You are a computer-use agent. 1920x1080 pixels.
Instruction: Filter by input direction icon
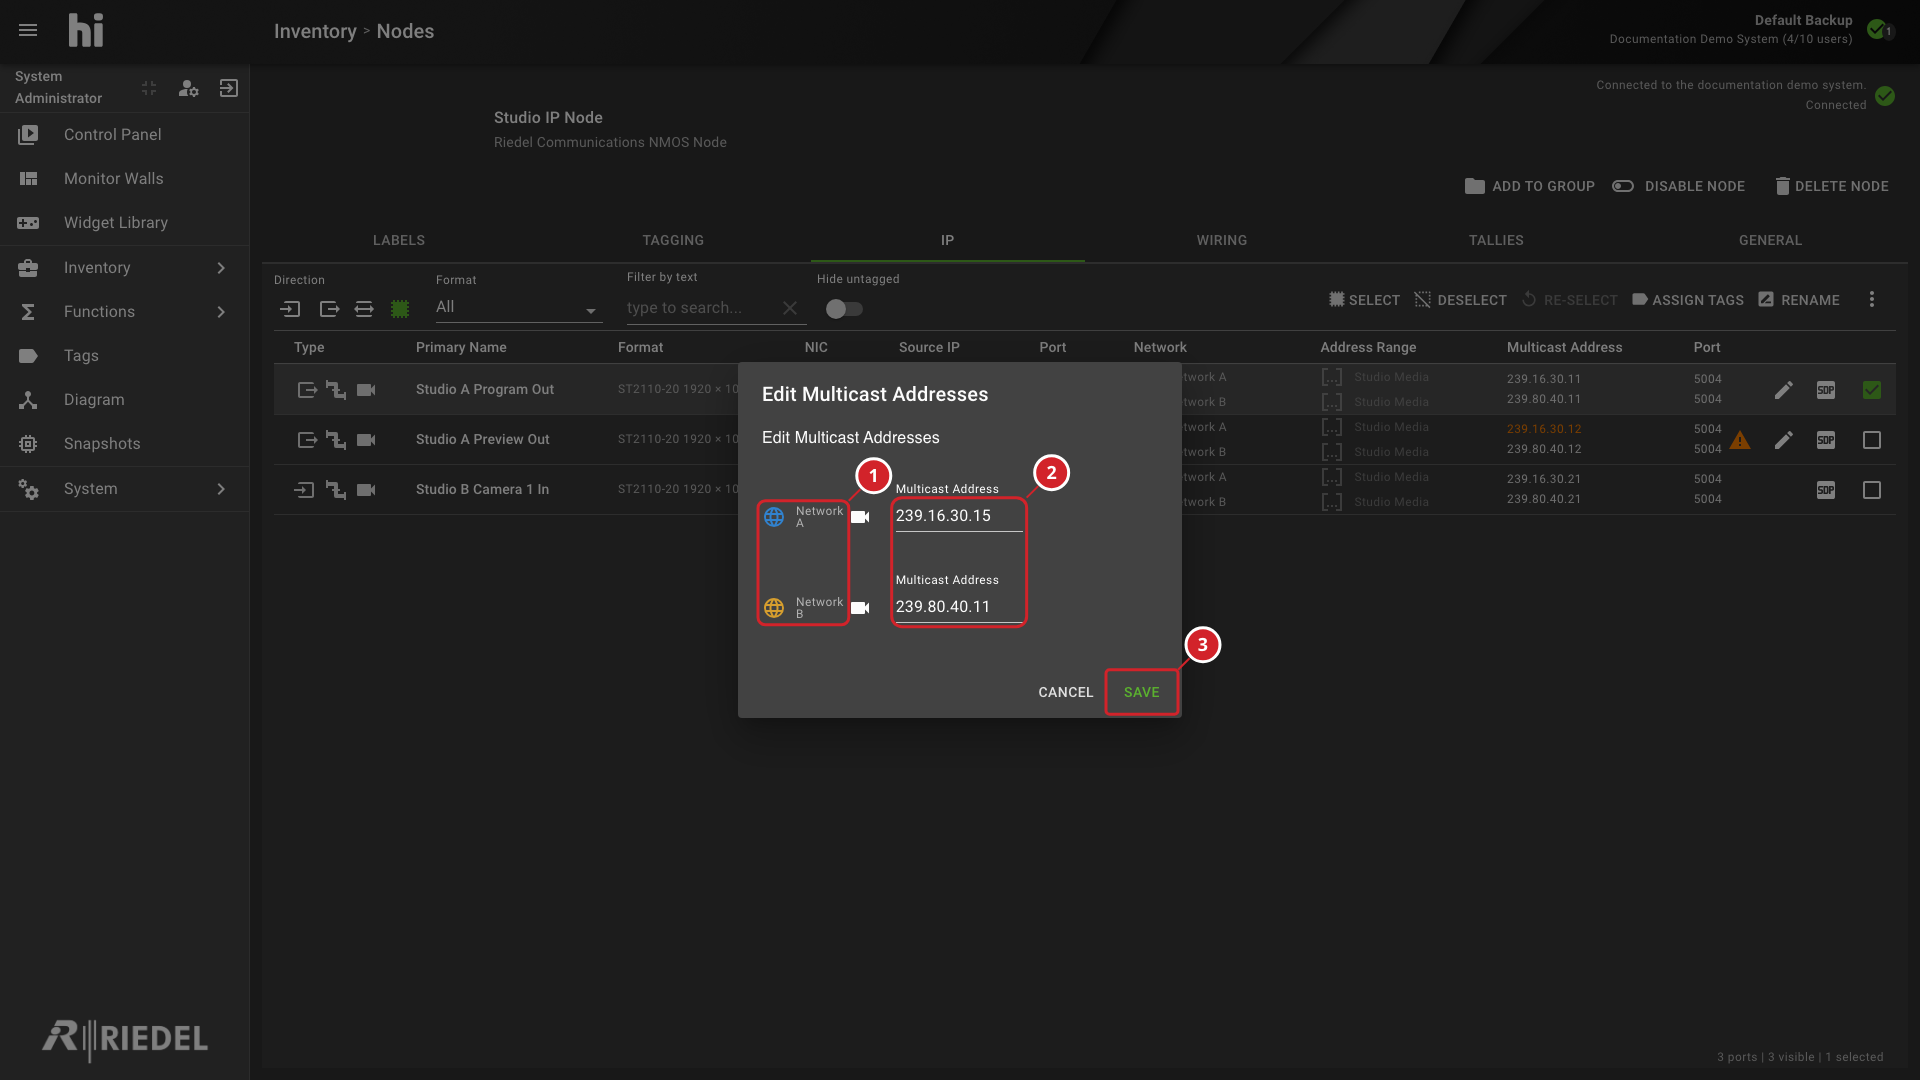290,309
